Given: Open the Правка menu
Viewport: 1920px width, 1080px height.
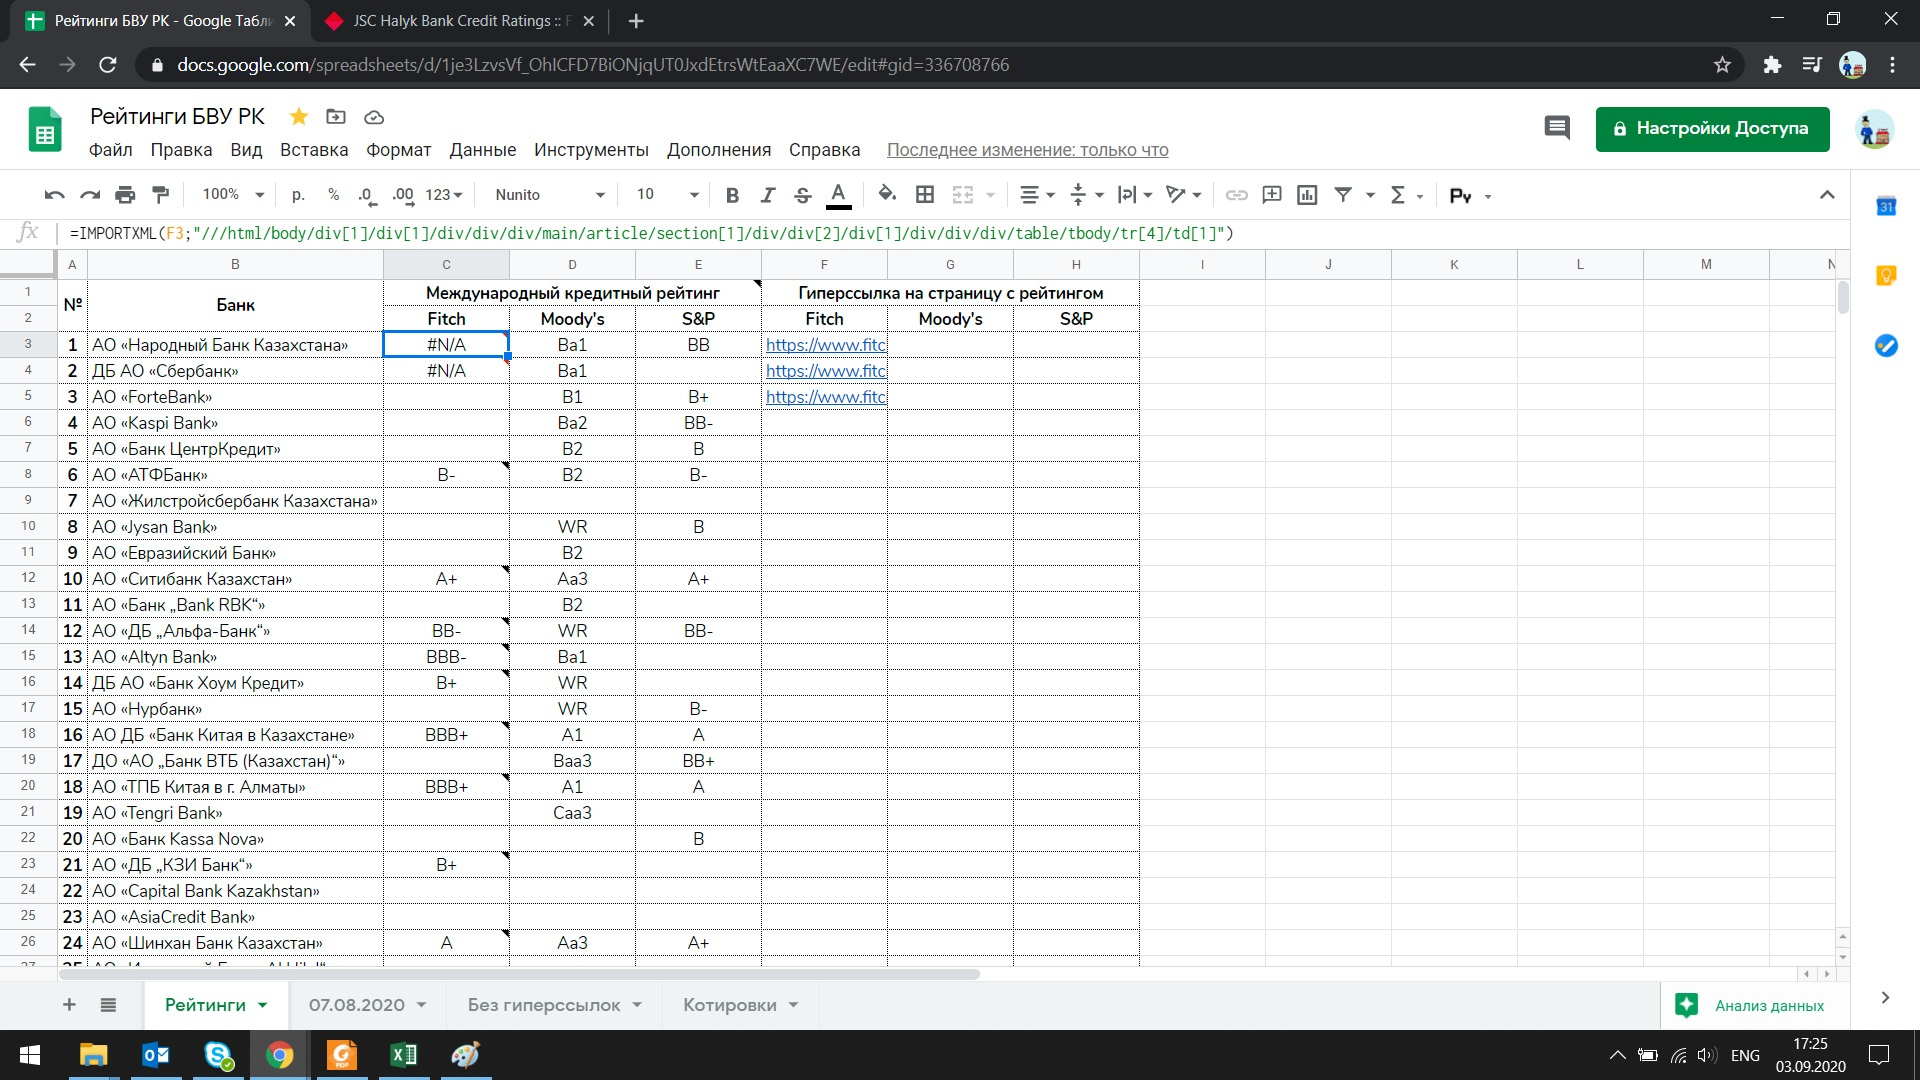Looking at the screenshot, I should click(181, 150).
